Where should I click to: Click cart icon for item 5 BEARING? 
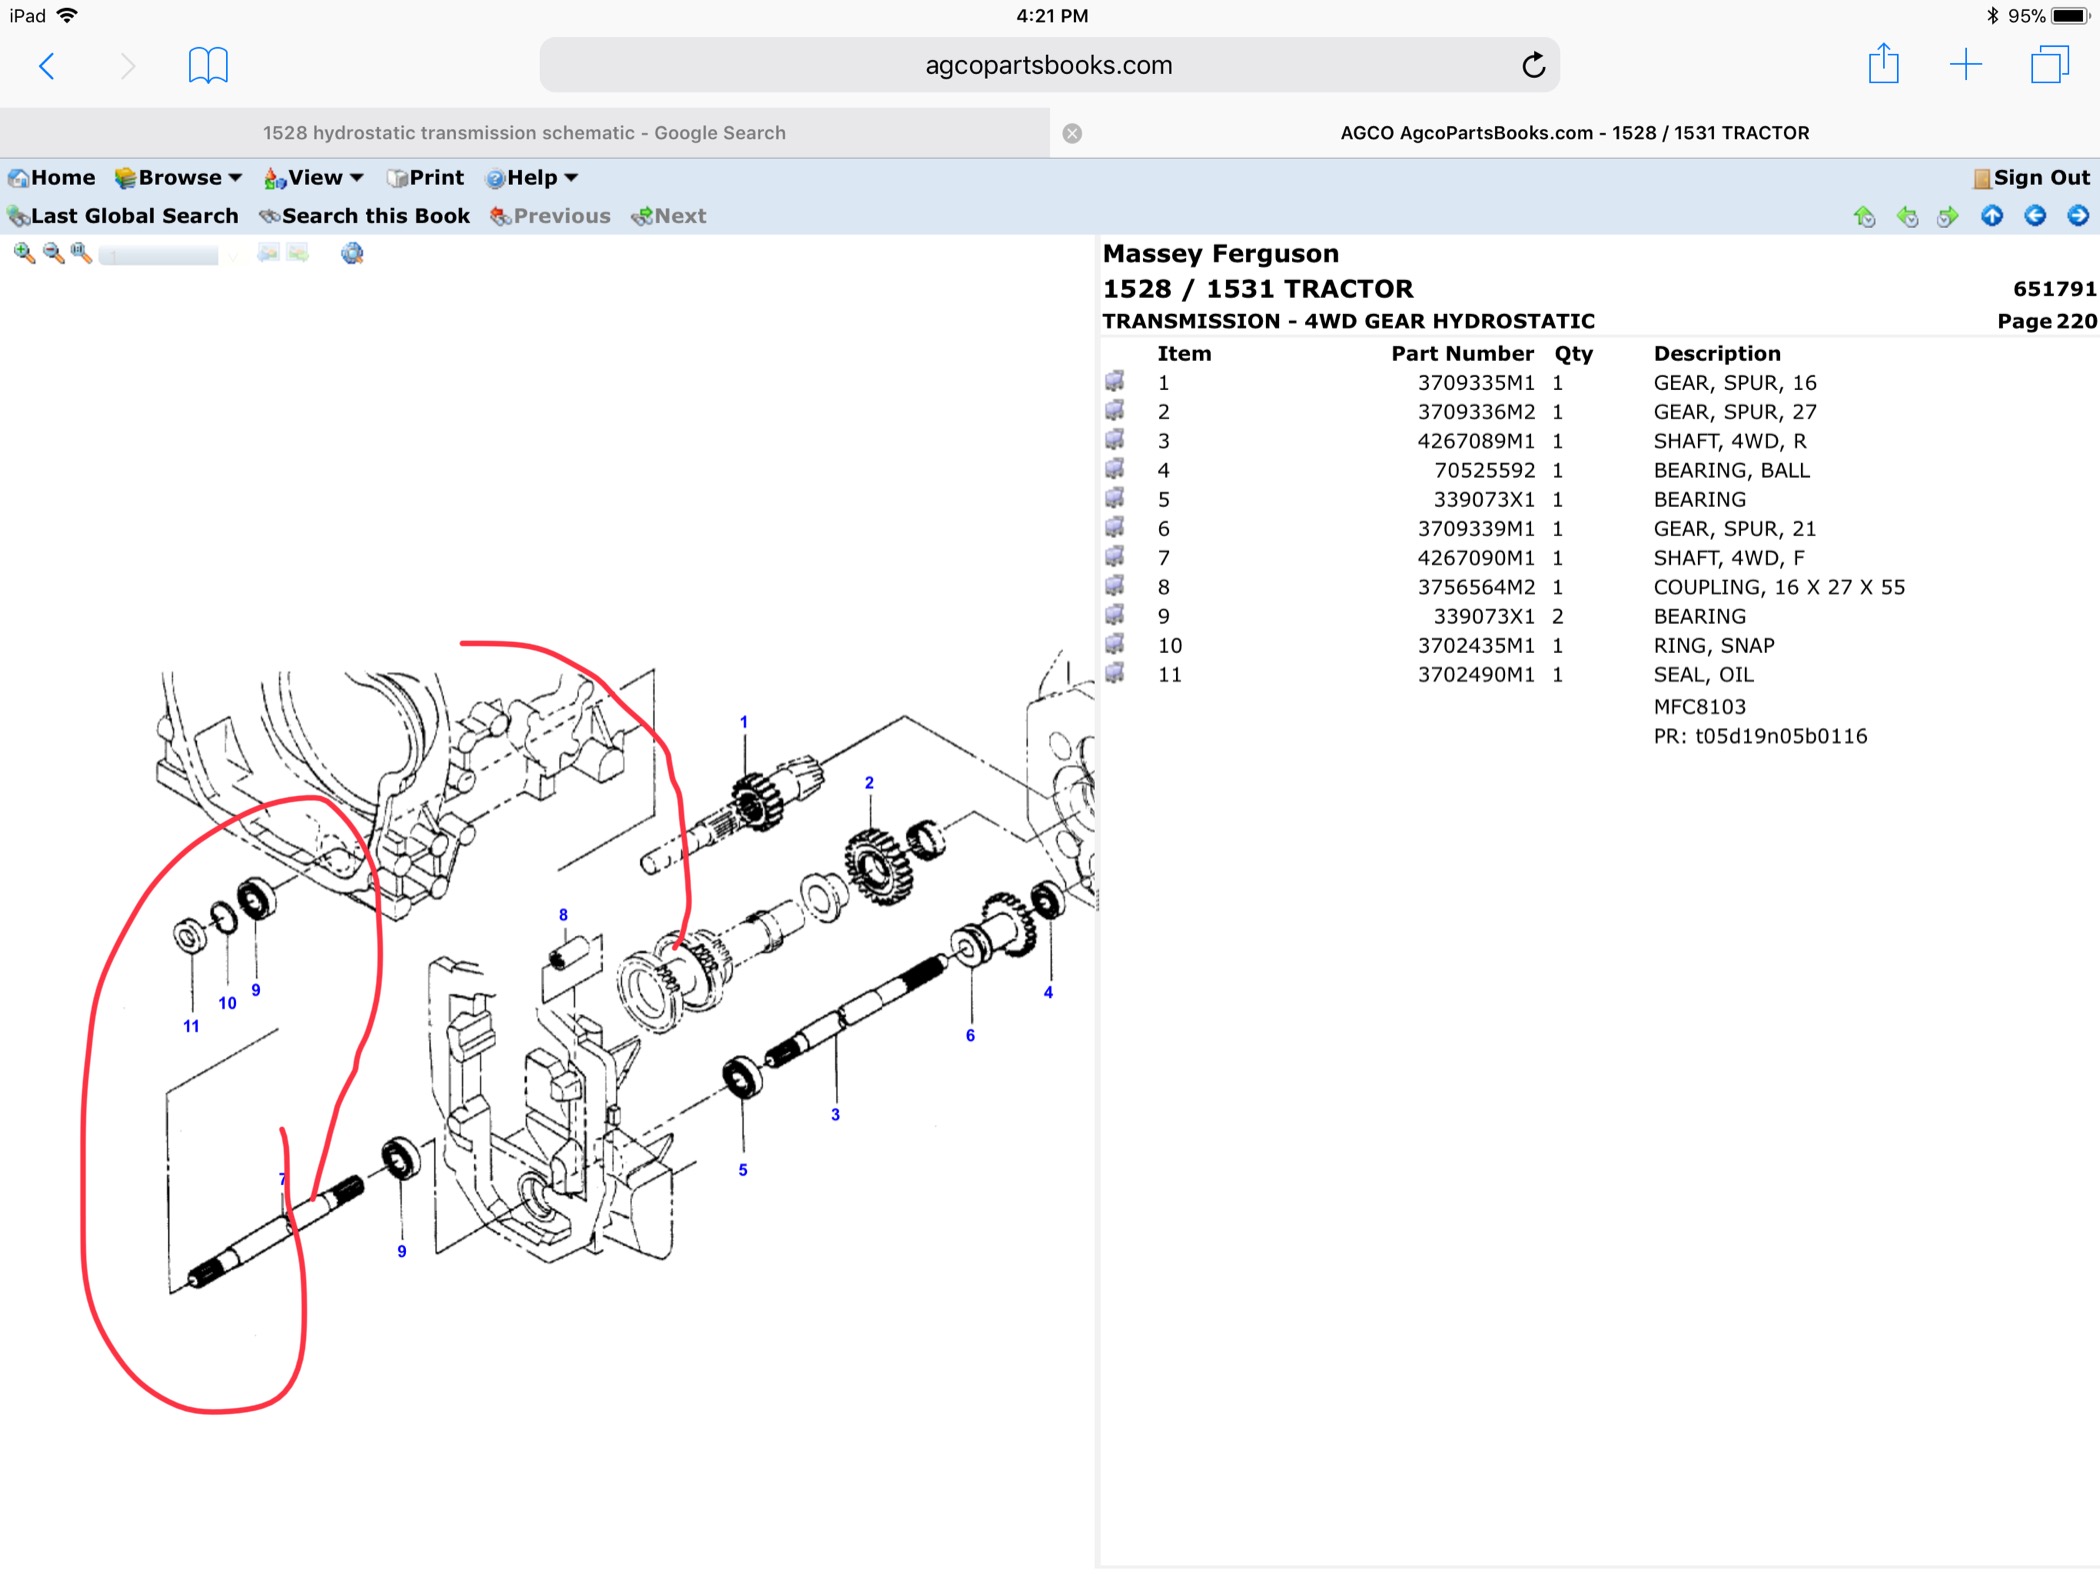tap(1115, 497)
